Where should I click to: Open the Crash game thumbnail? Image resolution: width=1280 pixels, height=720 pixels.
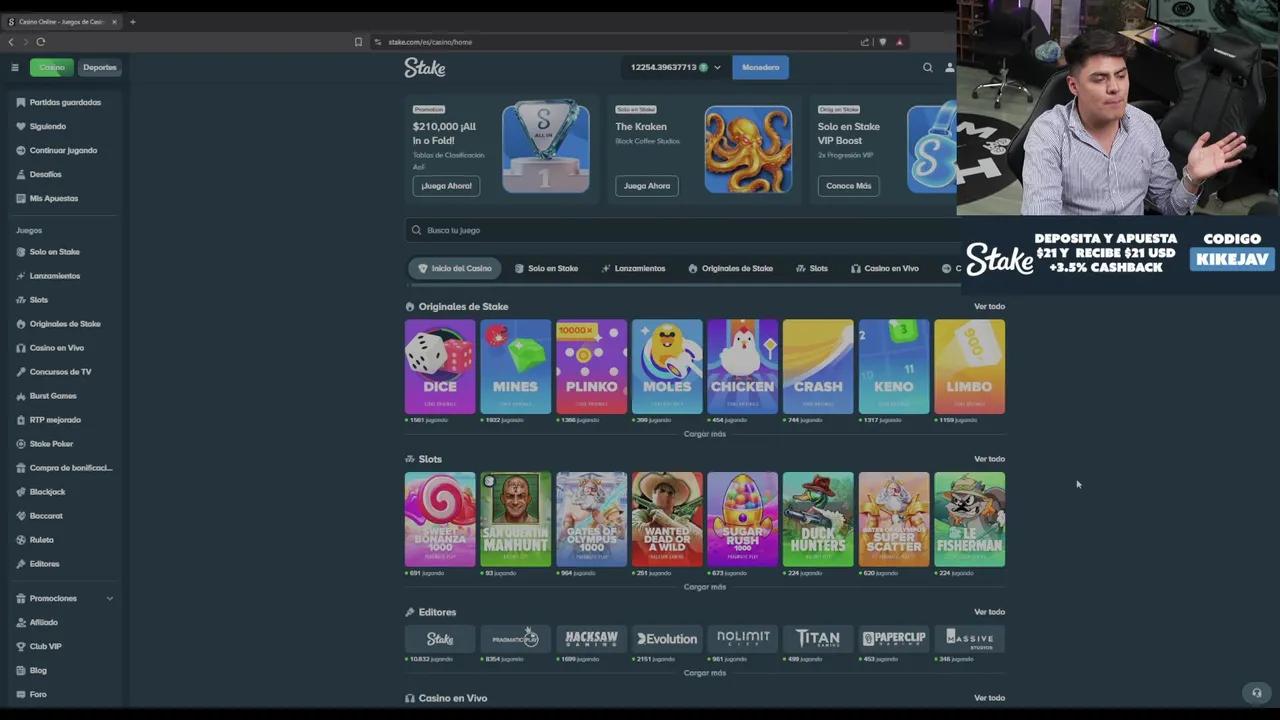(x=818, y=367)
